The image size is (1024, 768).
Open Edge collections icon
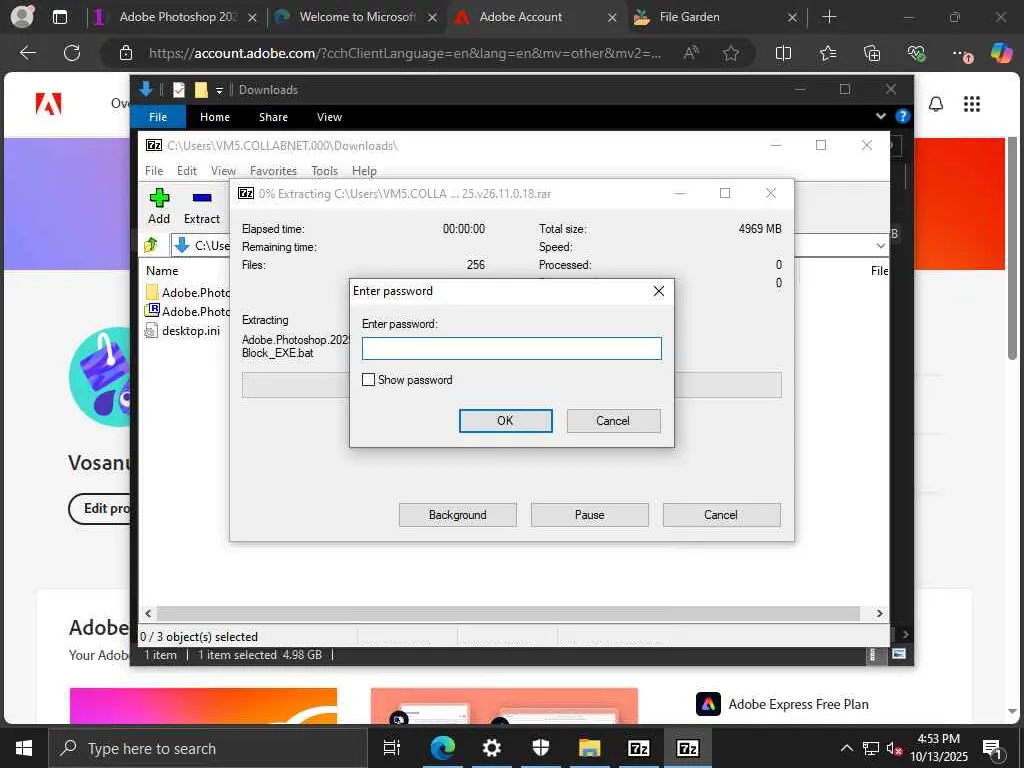(x=872, y=54)
